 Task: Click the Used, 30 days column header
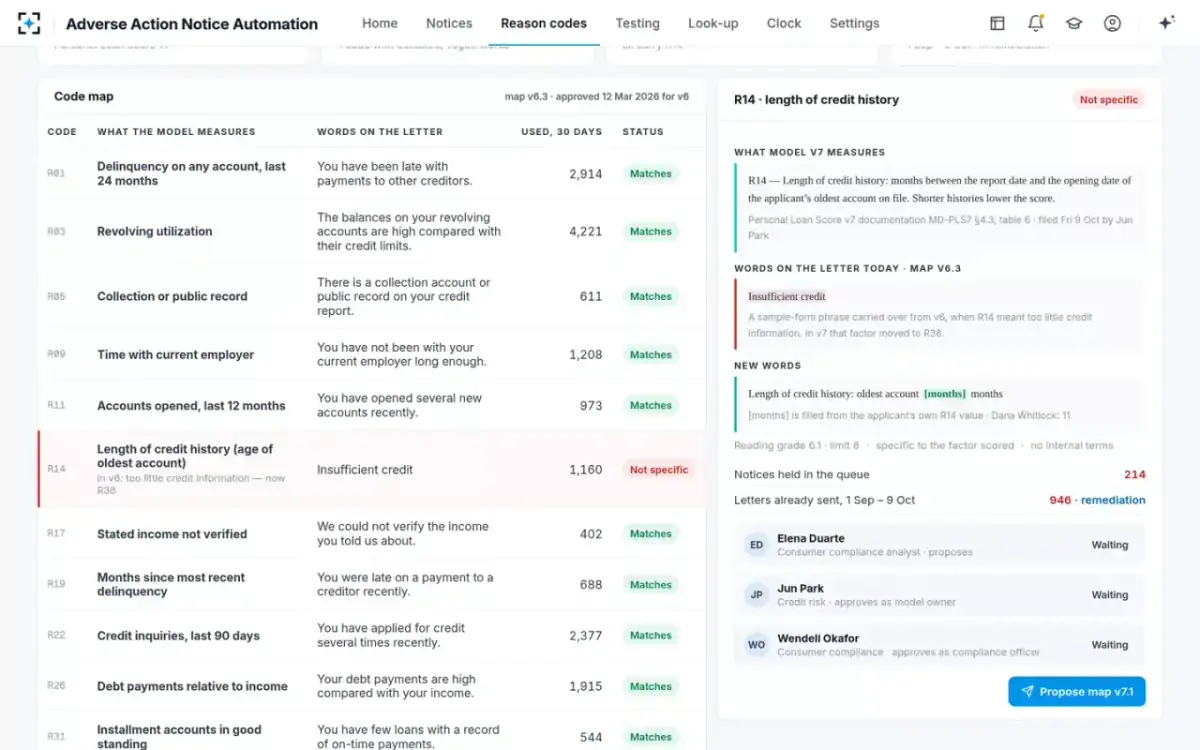point(562,132)
